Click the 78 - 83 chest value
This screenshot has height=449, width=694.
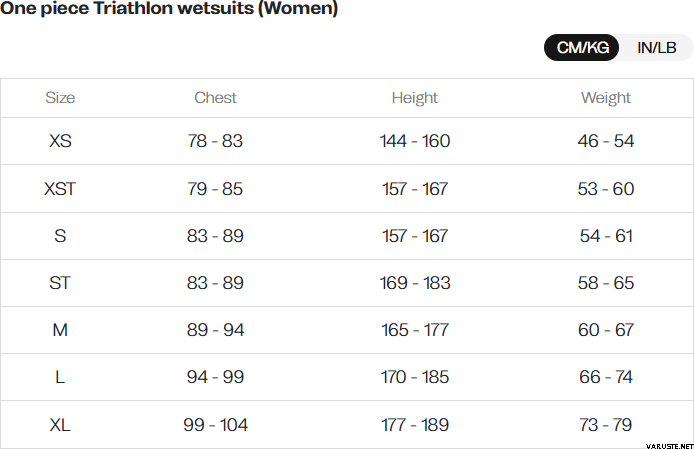point(215,141)
